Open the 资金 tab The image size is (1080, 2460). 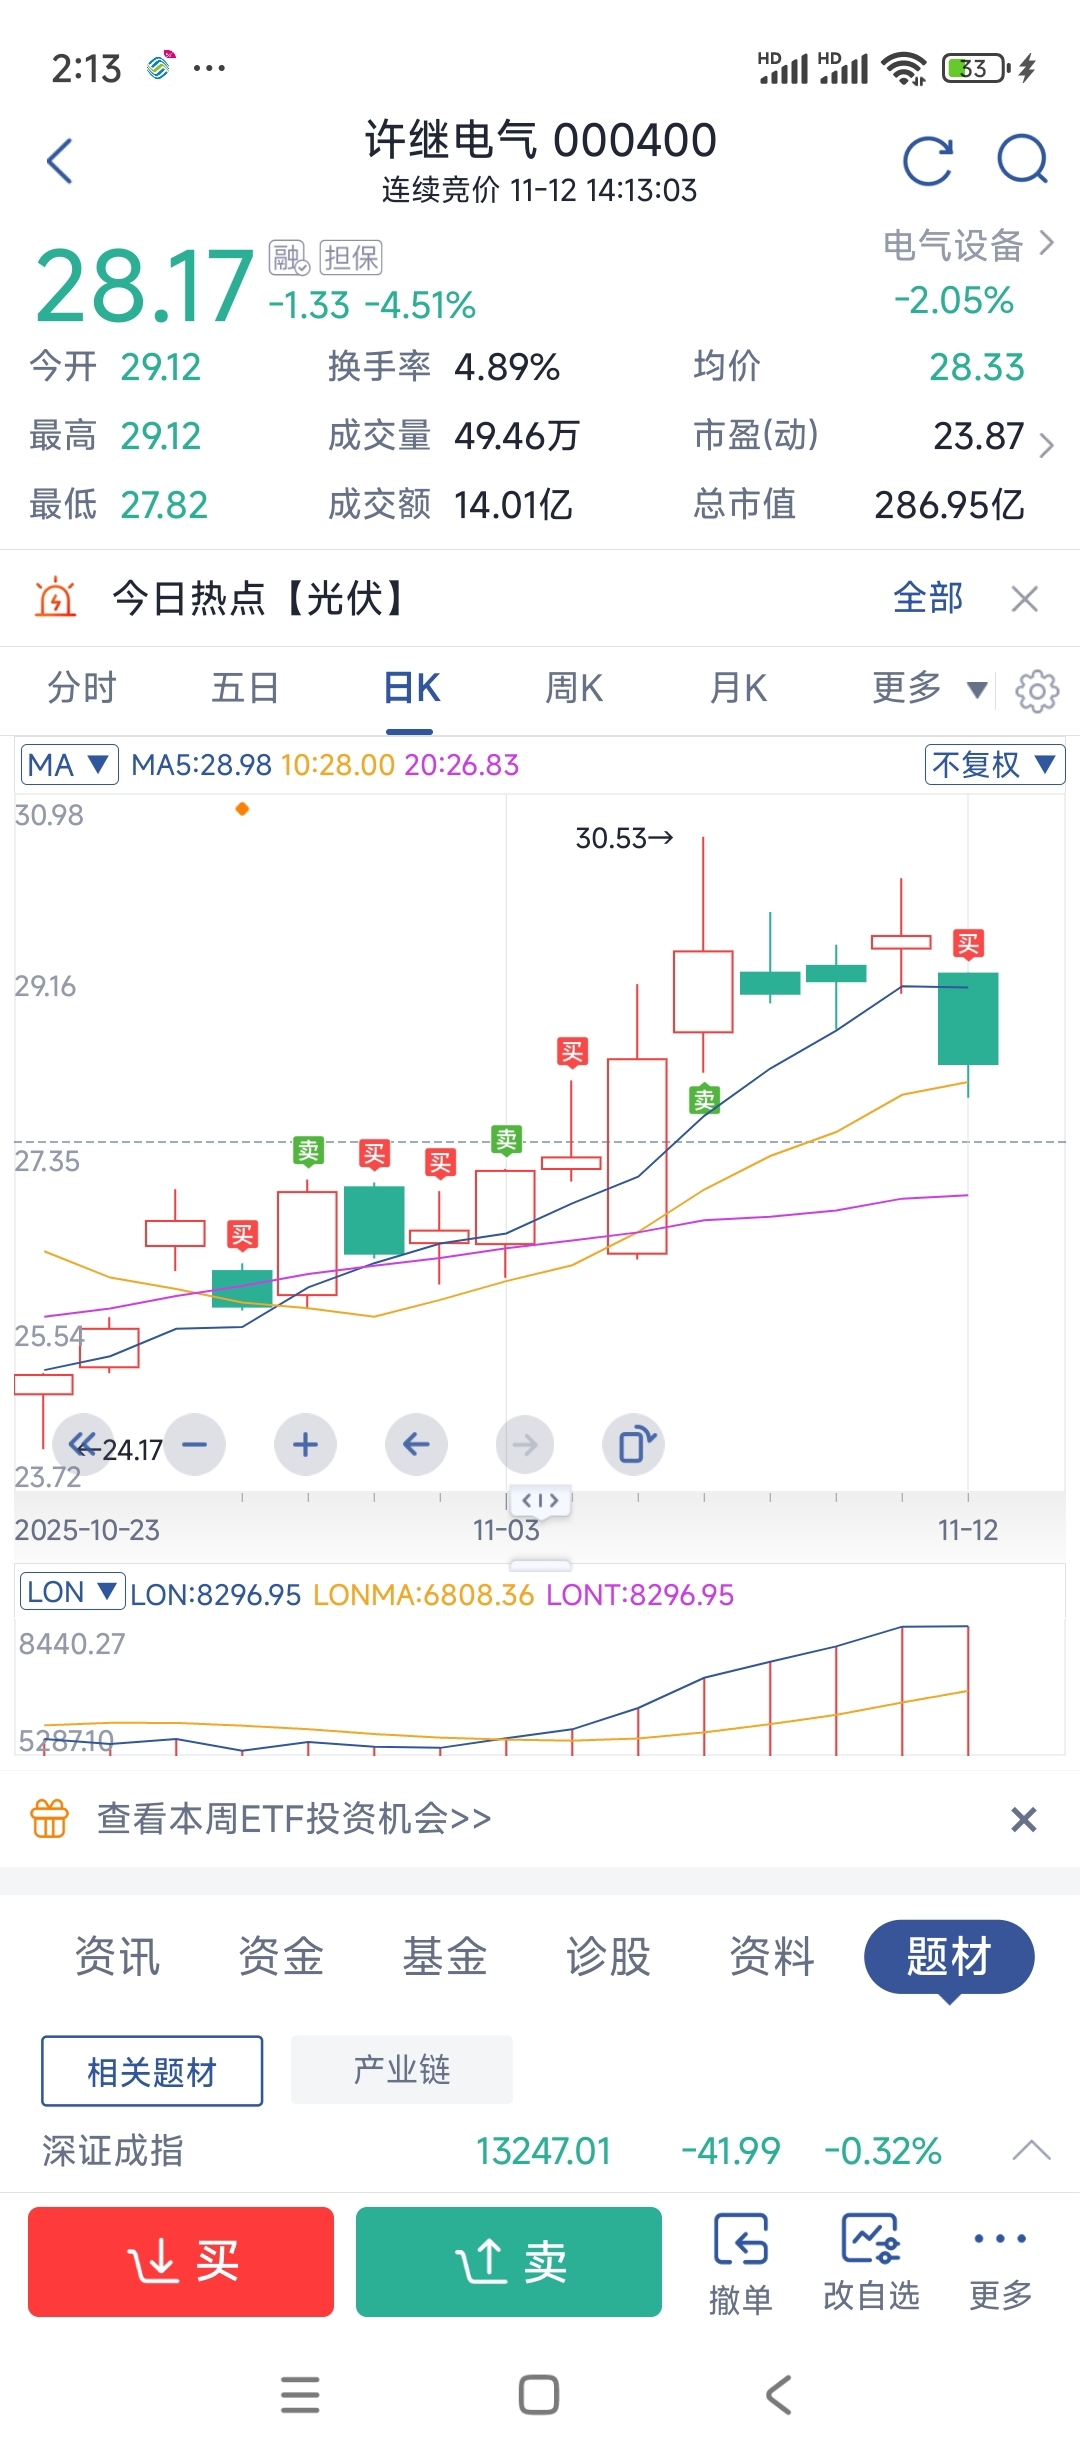click(x=281, y=1957)
